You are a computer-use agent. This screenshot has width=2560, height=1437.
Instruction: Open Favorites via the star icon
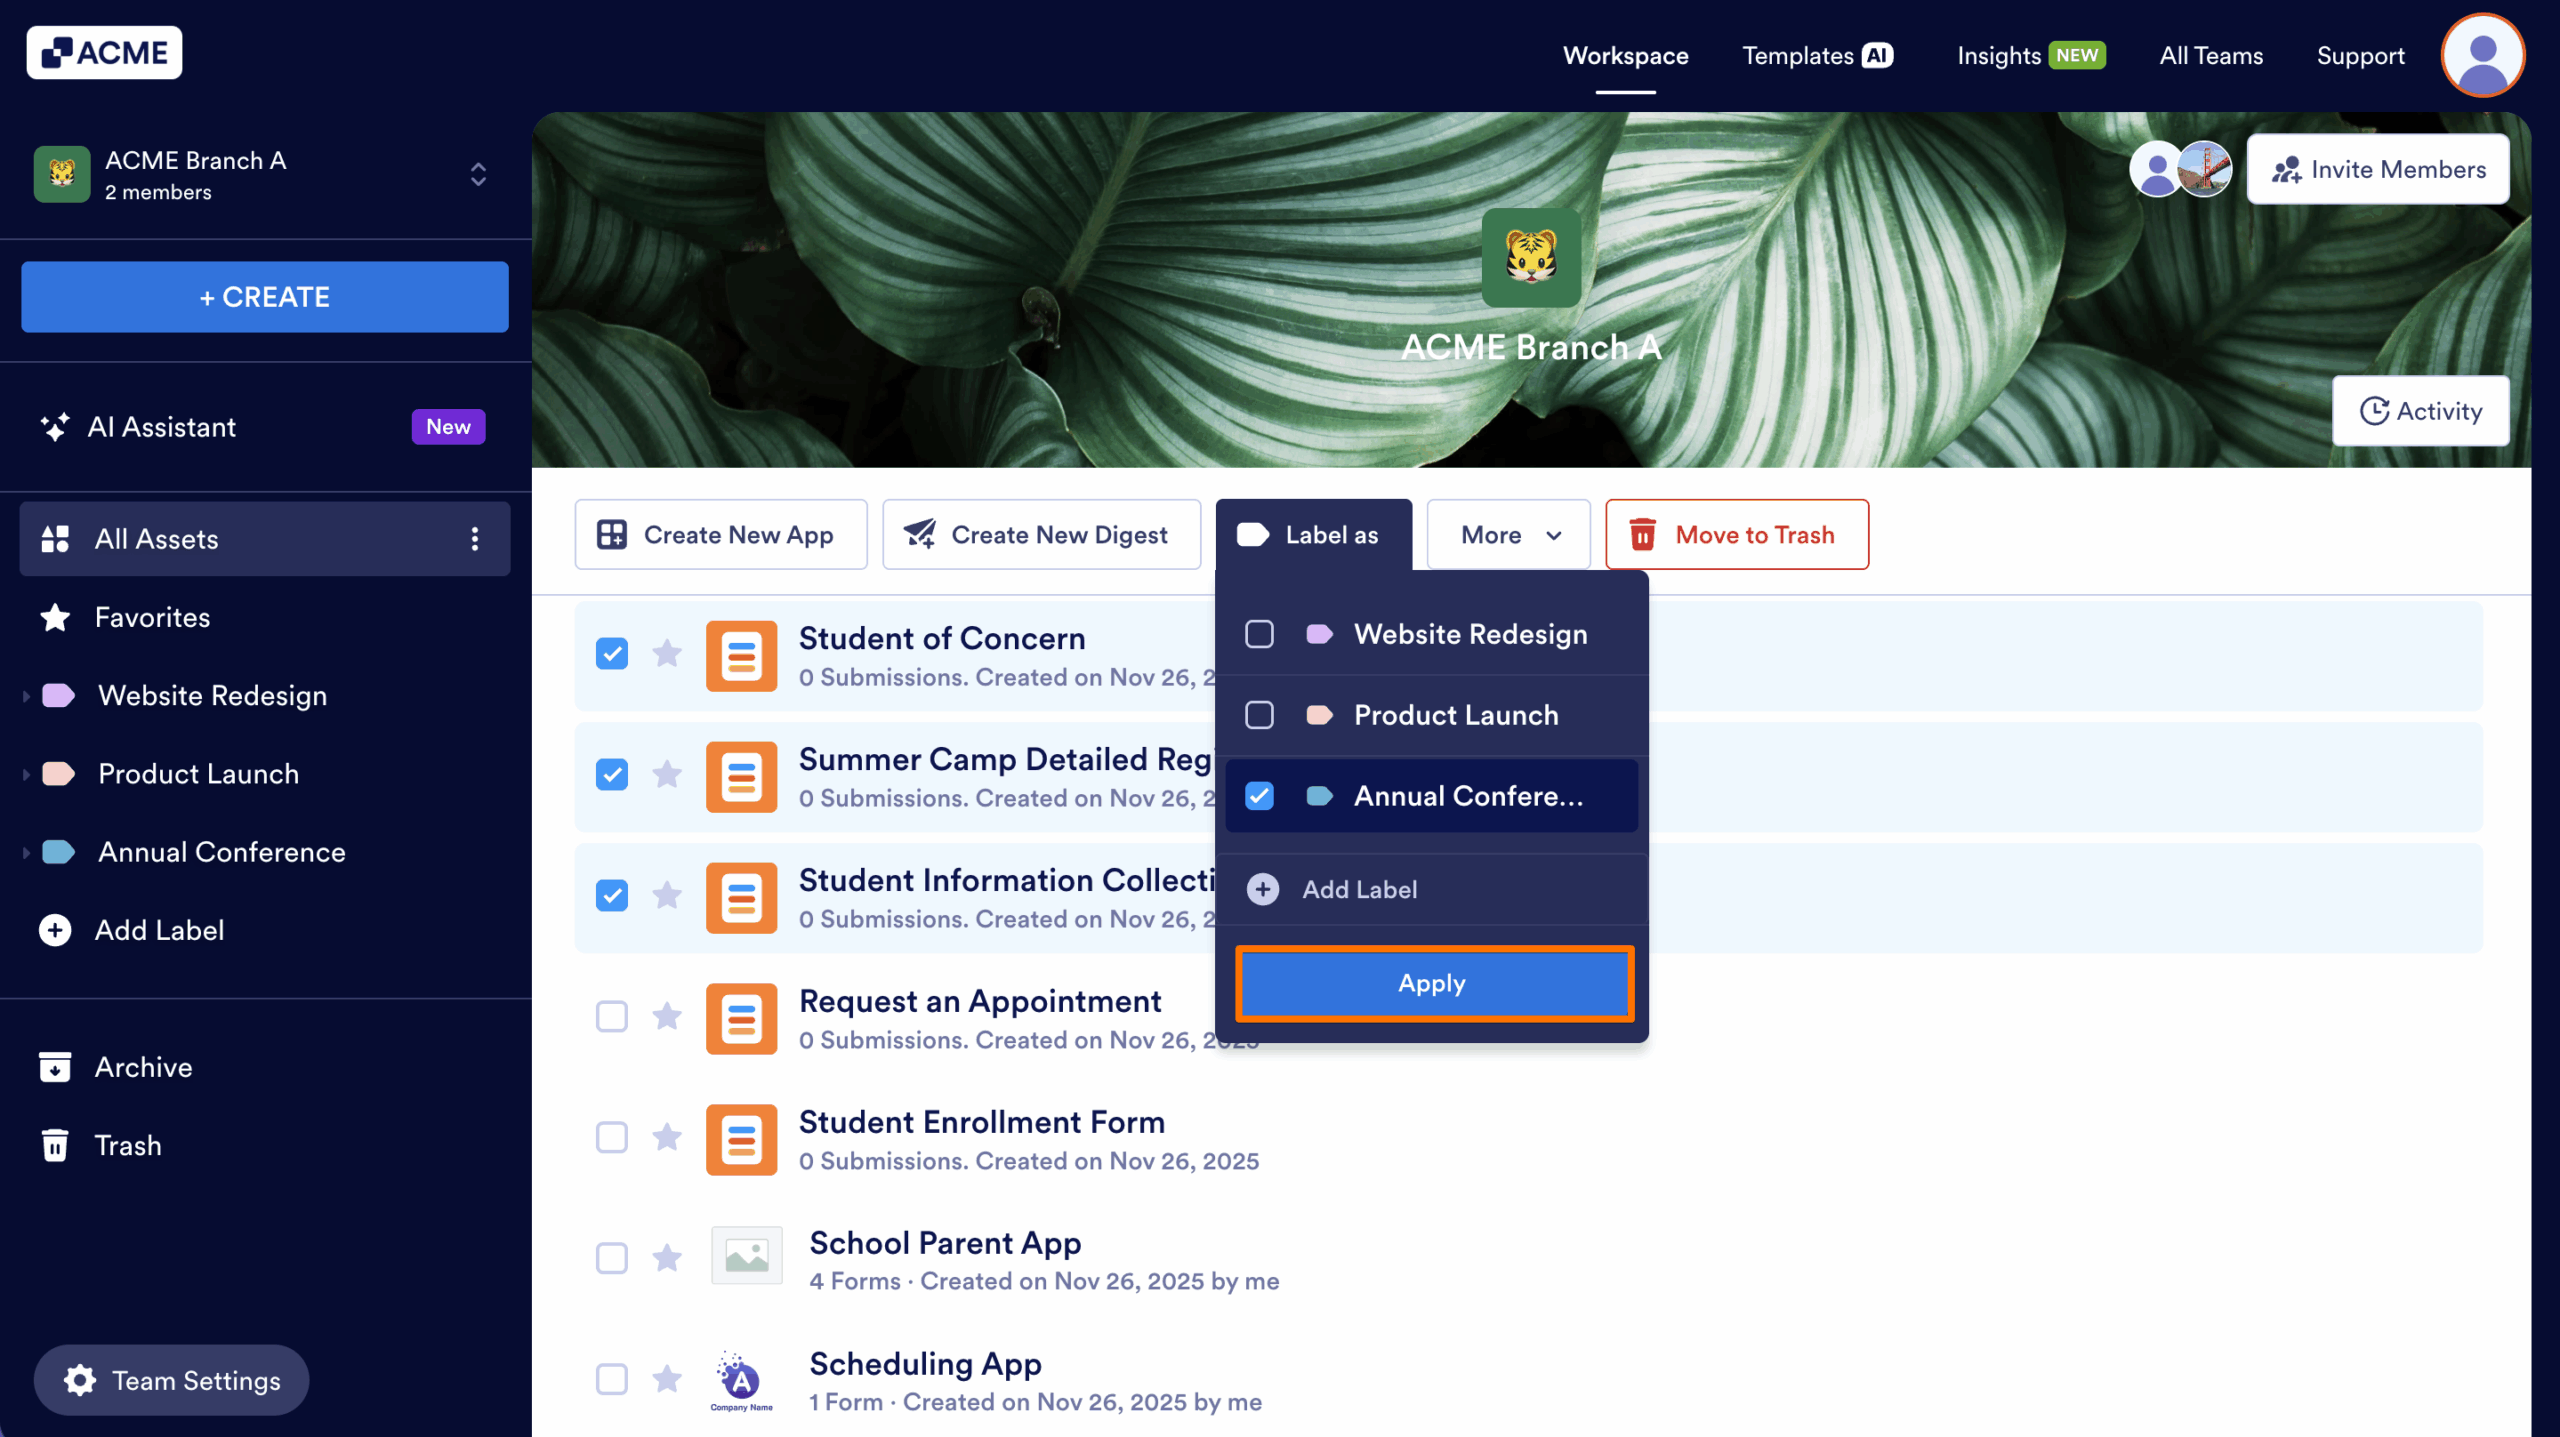(x=55, y=617)
